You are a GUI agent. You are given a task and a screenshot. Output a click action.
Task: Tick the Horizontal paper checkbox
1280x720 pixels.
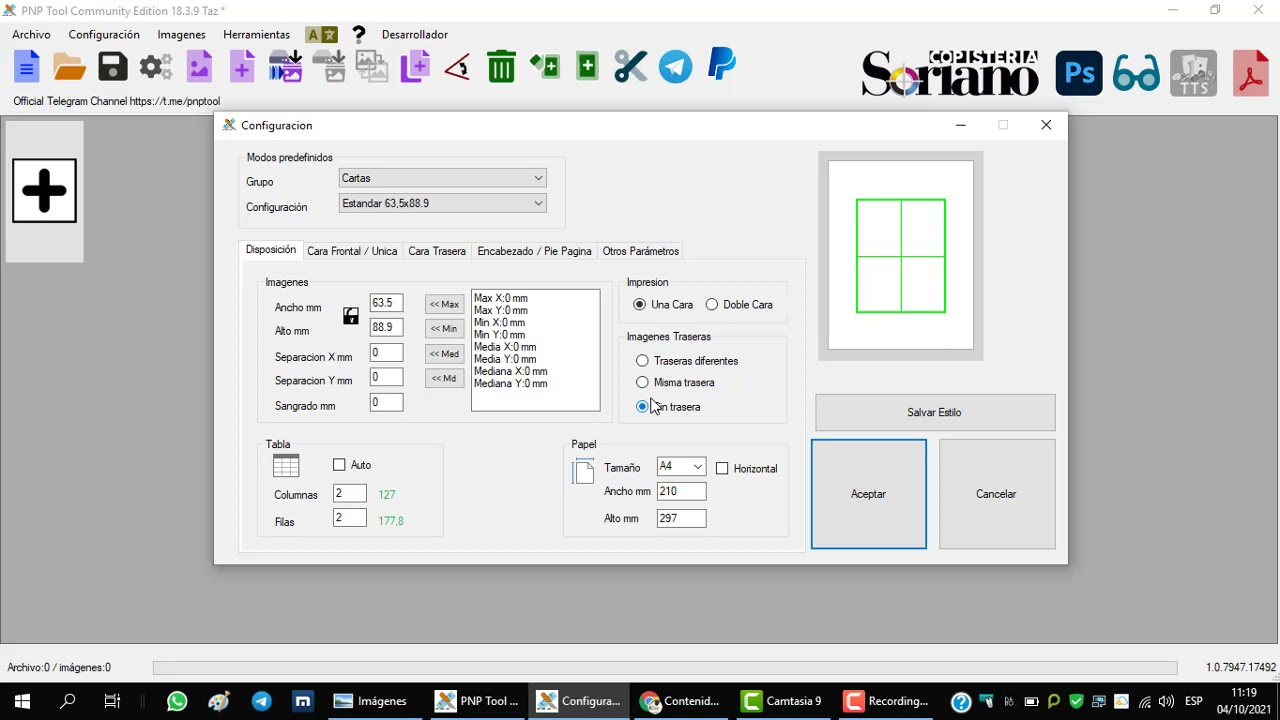pyautogui.click(x=722, y=468)
